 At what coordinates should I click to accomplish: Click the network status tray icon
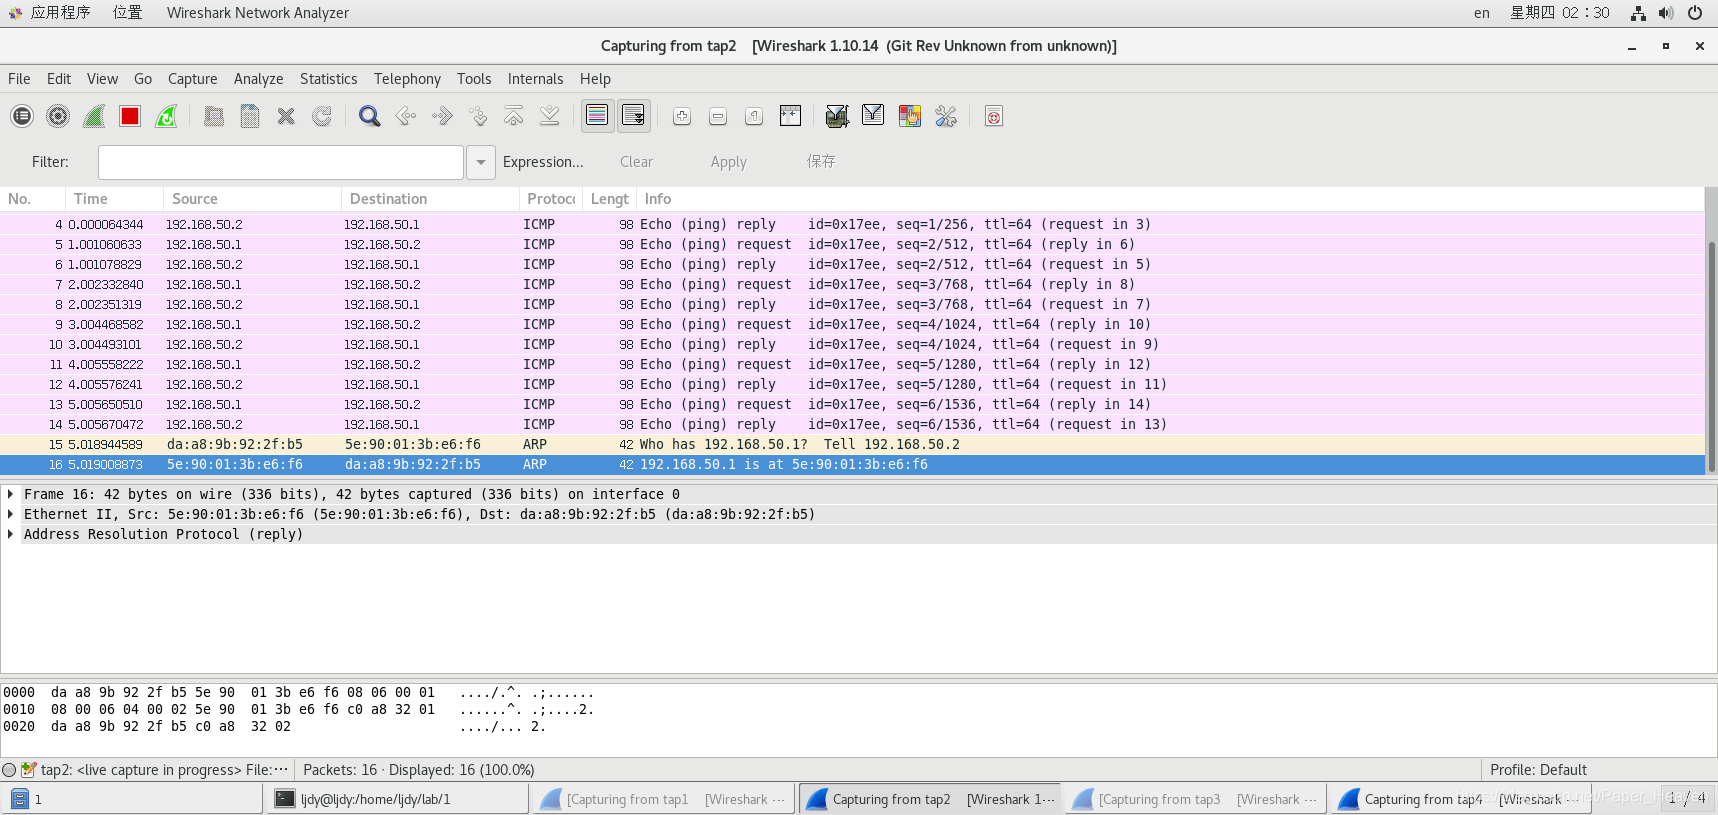(x=1638, y=13)
